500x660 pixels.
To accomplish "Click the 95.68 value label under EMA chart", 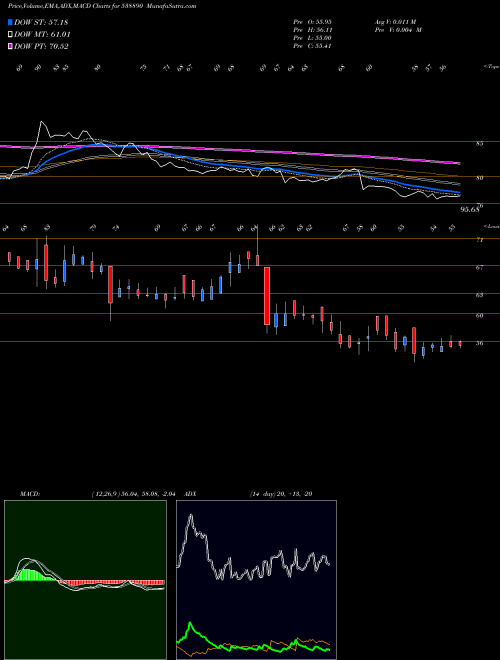I will tap(470, 209).
